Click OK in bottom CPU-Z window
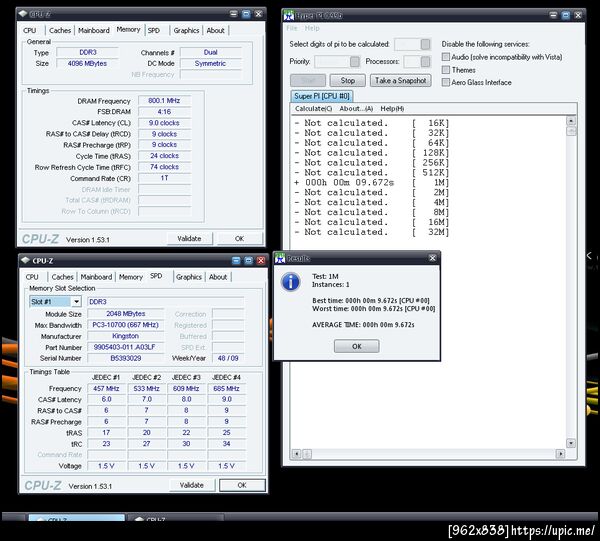The image size is (600, 541). 242,485
